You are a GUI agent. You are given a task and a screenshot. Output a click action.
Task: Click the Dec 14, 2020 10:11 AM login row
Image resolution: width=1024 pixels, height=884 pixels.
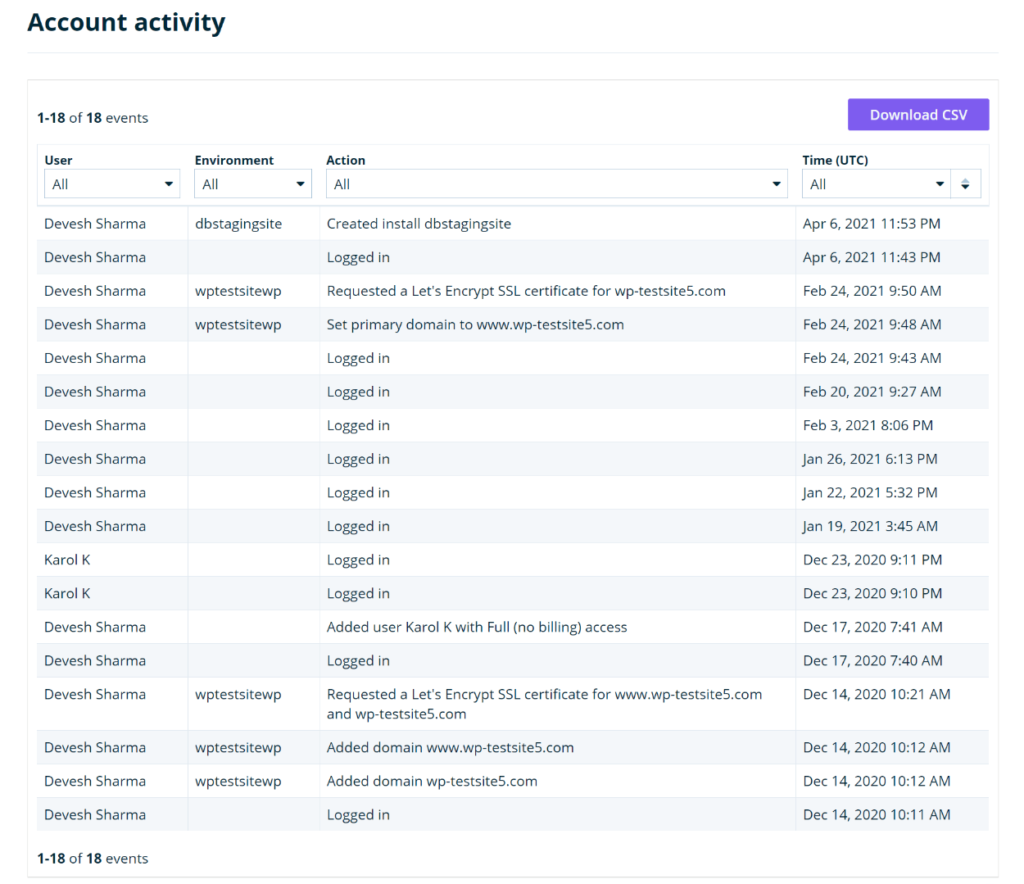coord(358,815)
